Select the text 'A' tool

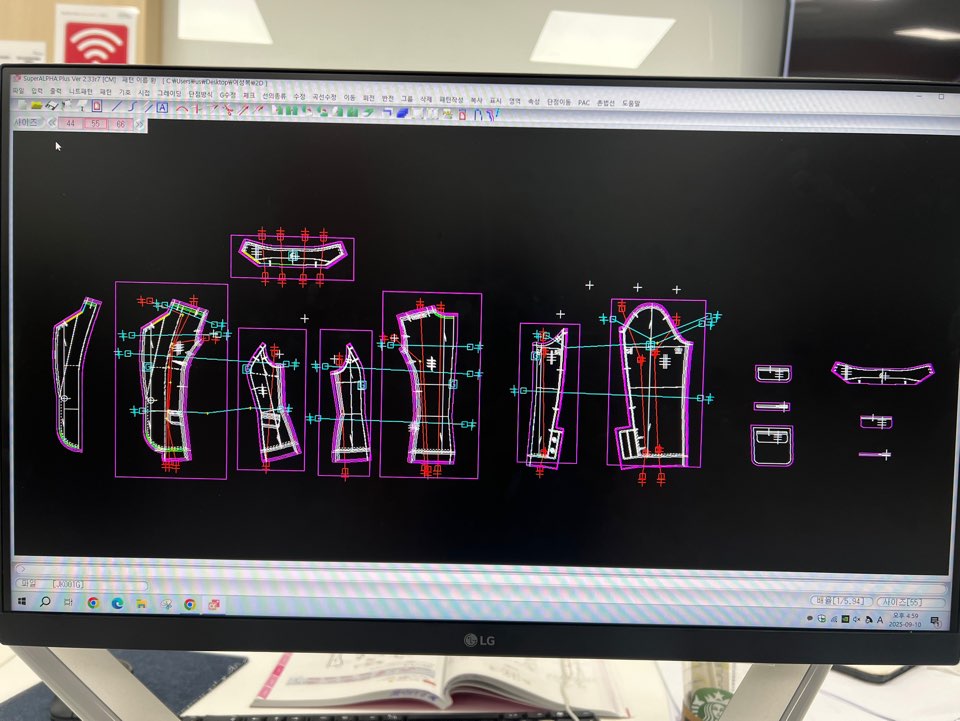[x=163, y=106]
